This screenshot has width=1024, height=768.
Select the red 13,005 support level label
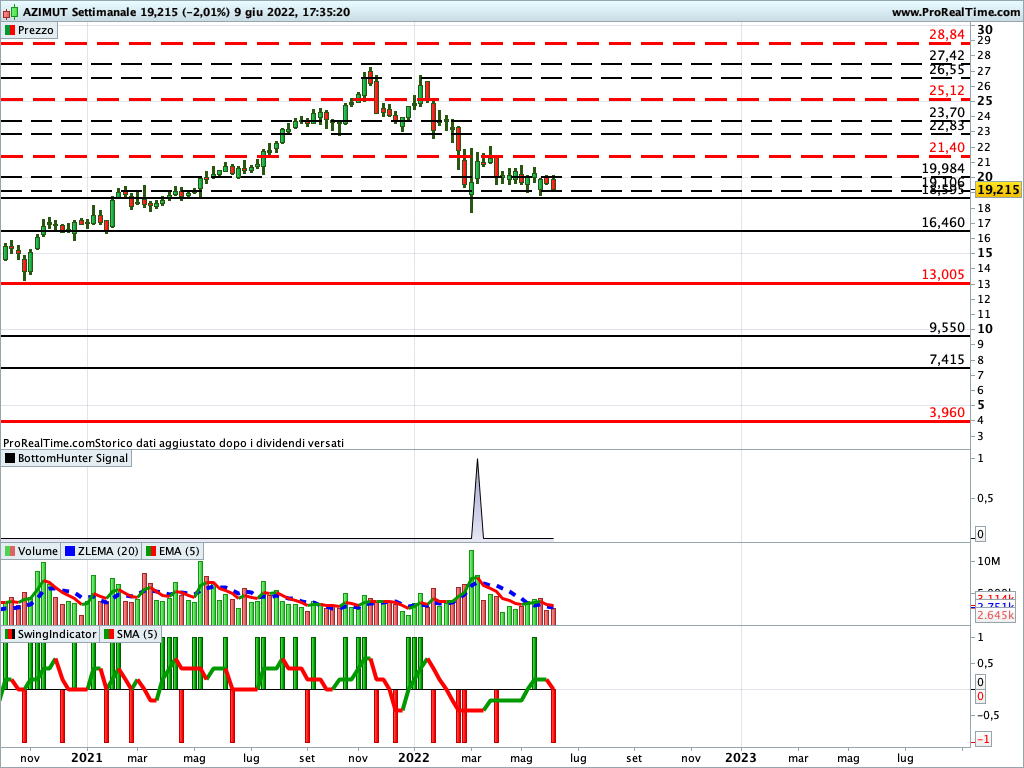click(943, 274)
